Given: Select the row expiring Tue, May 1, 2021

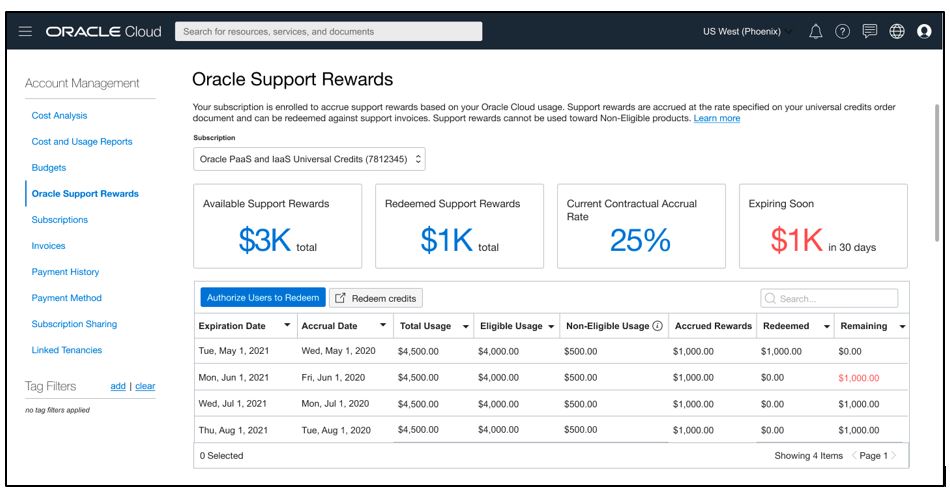Looking at the screenshot, I should coord(551,351).
